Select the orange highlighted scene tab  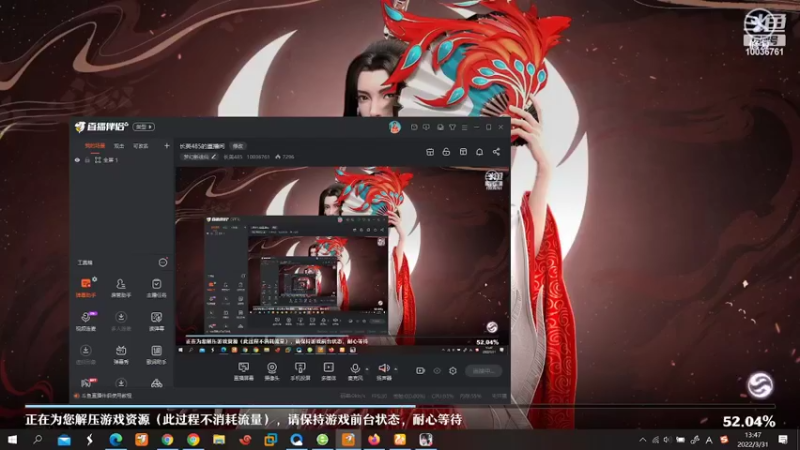[94, 146]
